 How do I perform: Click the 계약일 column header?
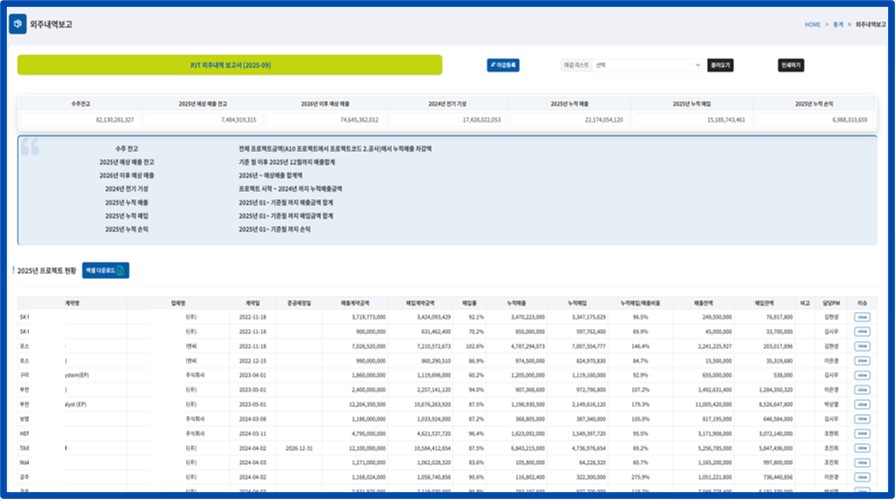click(249, 300)
